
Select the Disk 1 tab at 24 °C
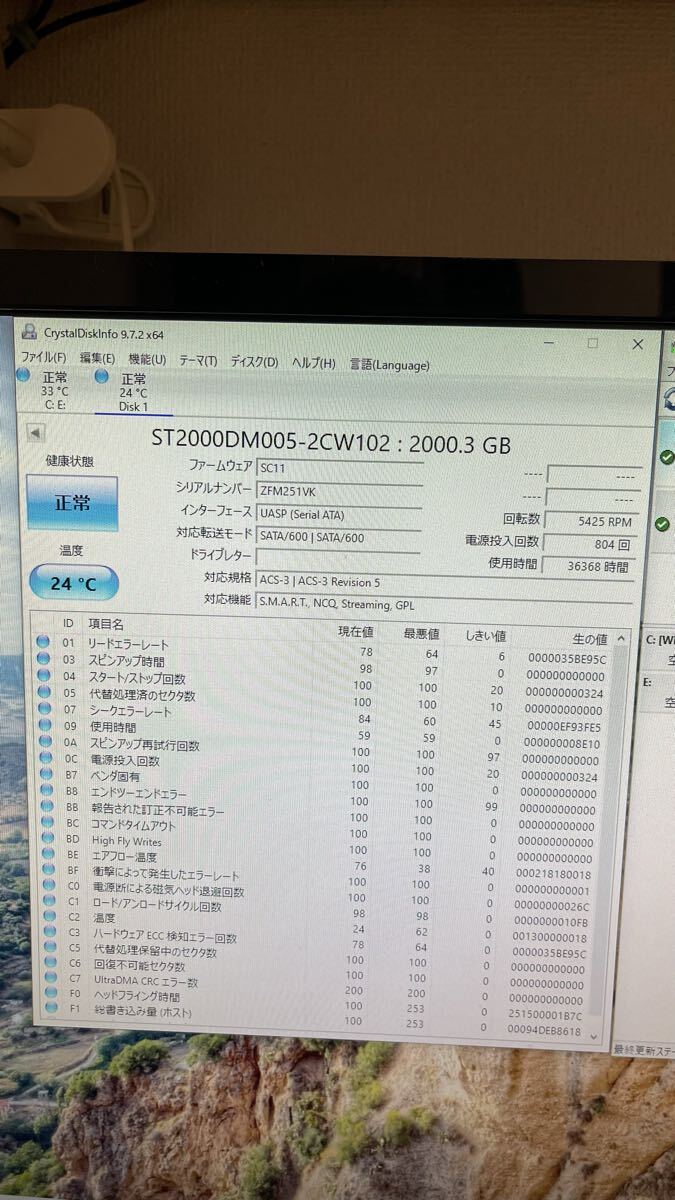click(x=133, y=392)
